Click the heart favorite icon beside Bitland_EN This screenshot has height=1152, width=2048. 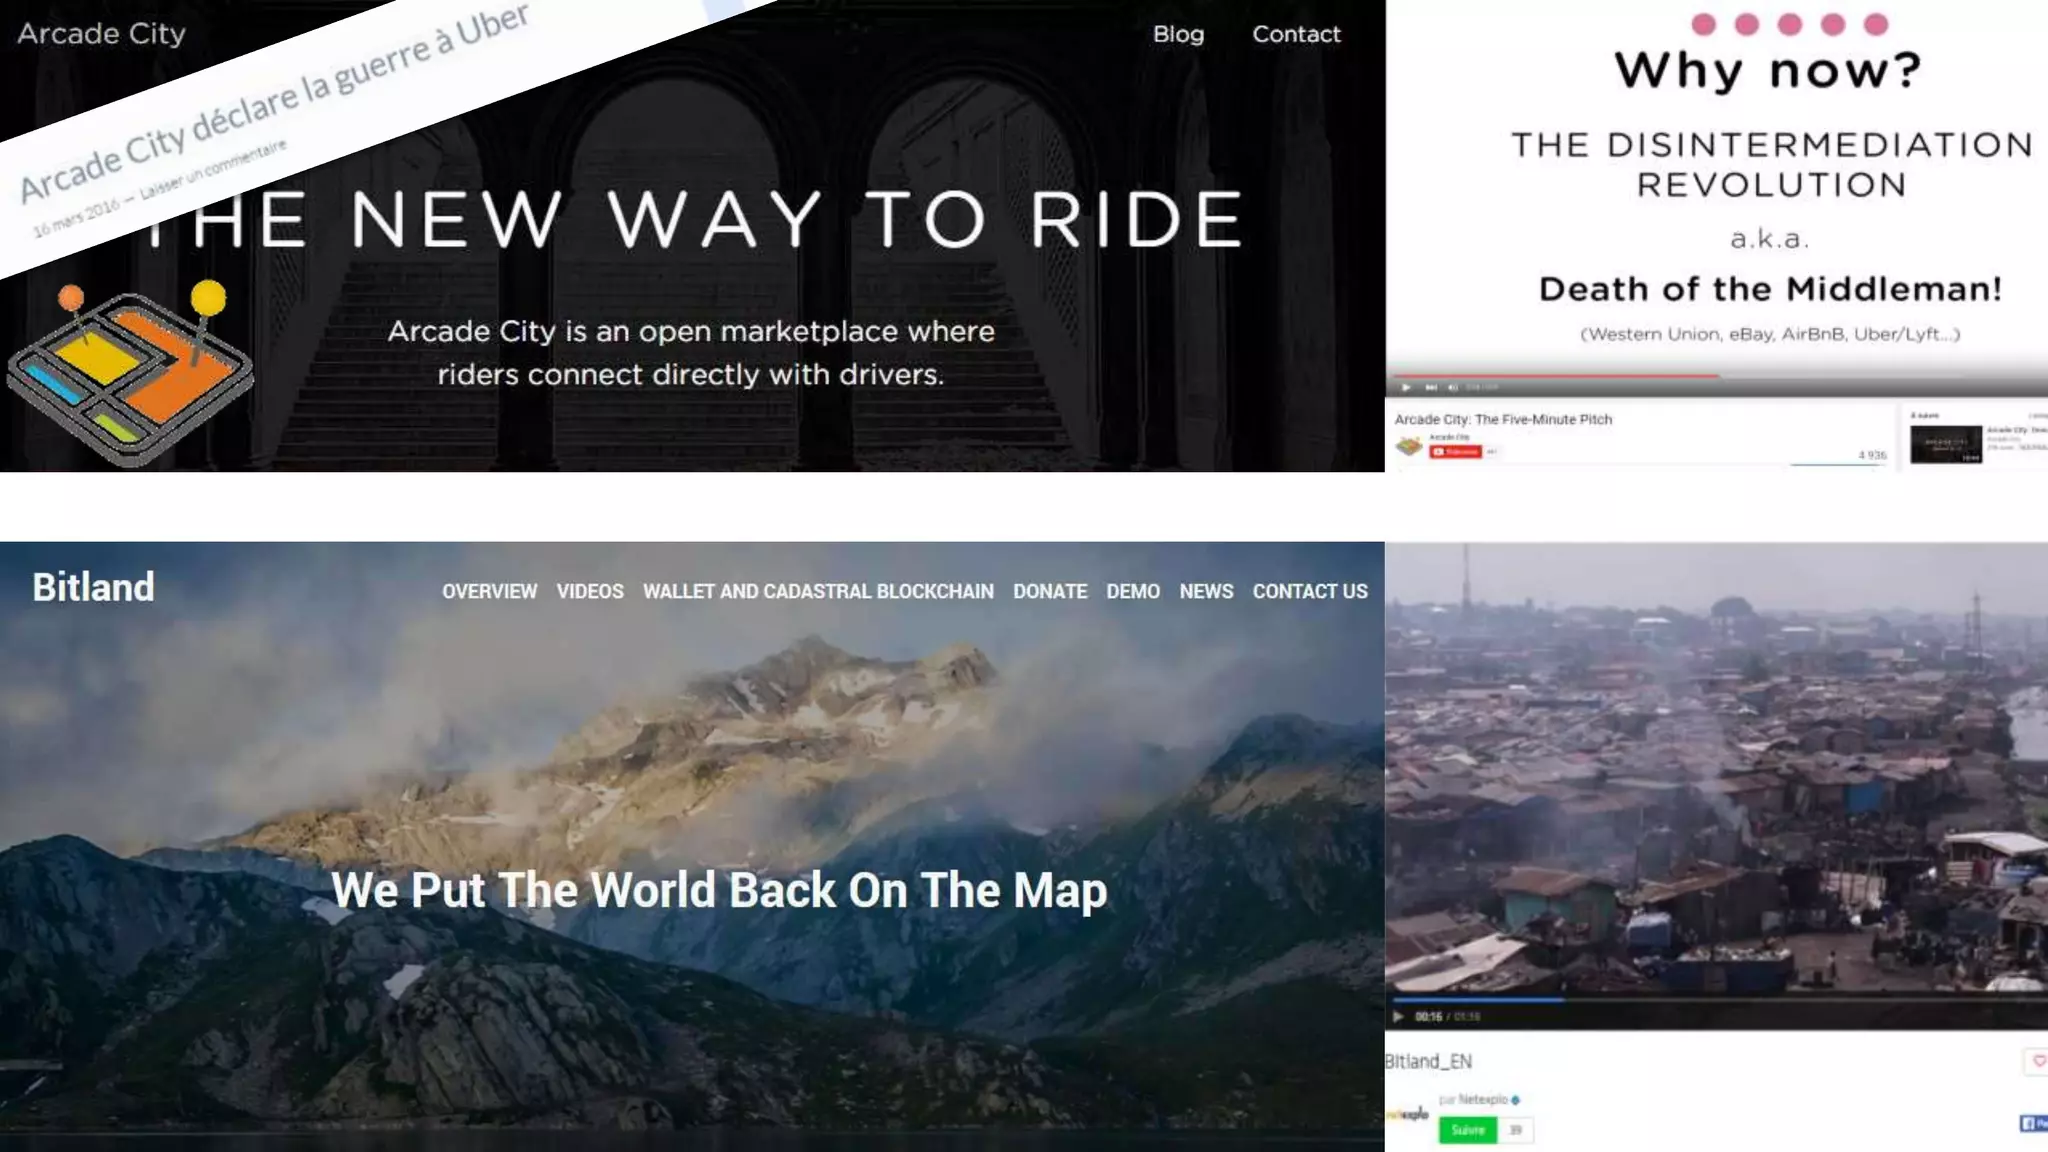pyautogui.click(x=2037, y=1061)
